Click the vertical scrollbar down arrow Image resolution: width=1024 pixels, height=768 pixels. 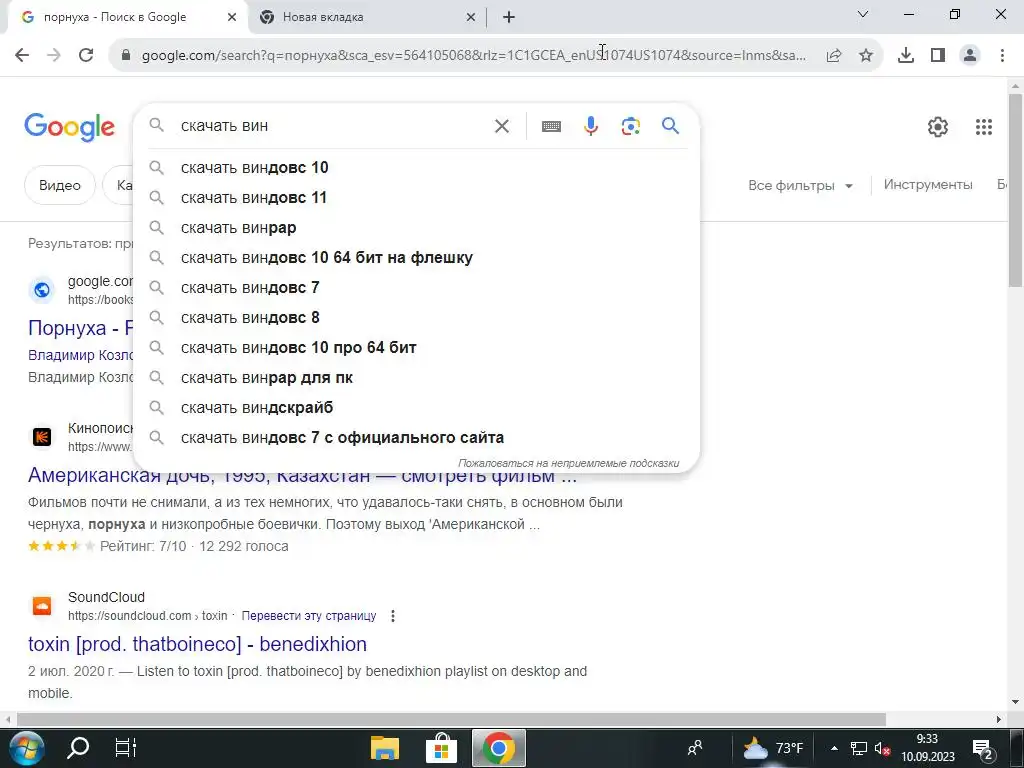tap(1015, 703)
